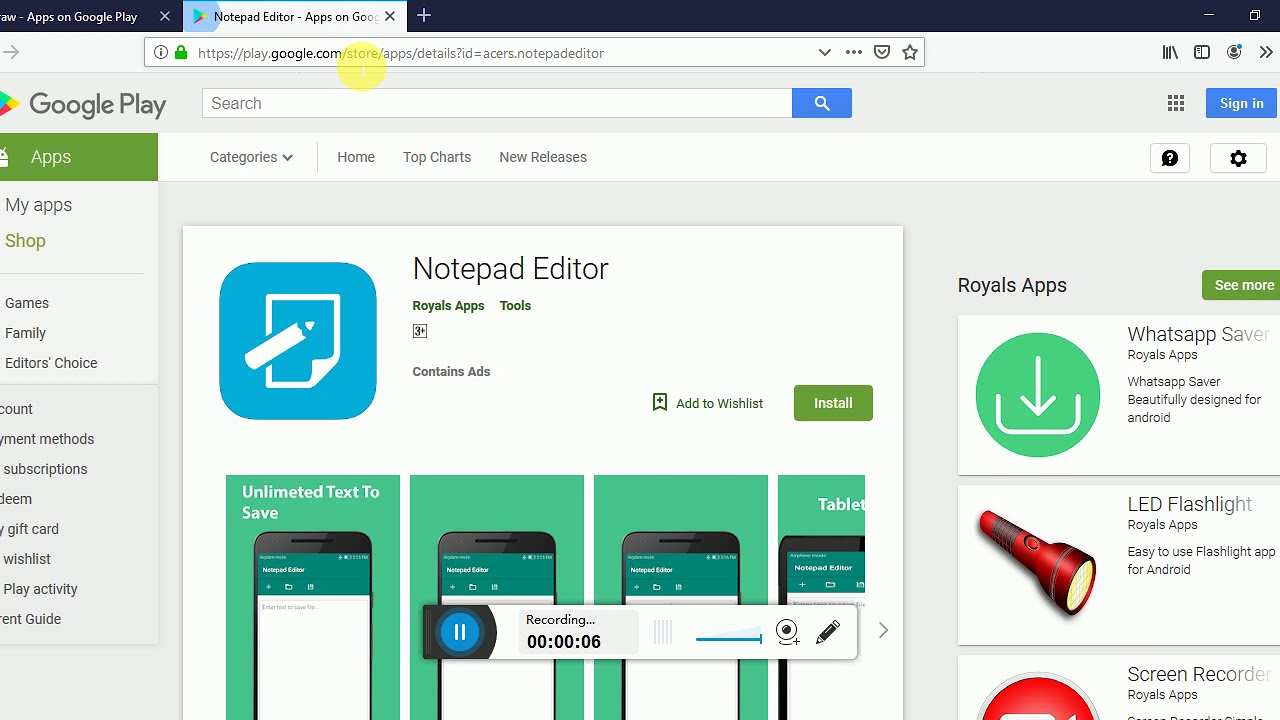The width and height of the screenshot is (1280, 720).
Task: Click the Screen Recorder title
Action: (1199, 675)
